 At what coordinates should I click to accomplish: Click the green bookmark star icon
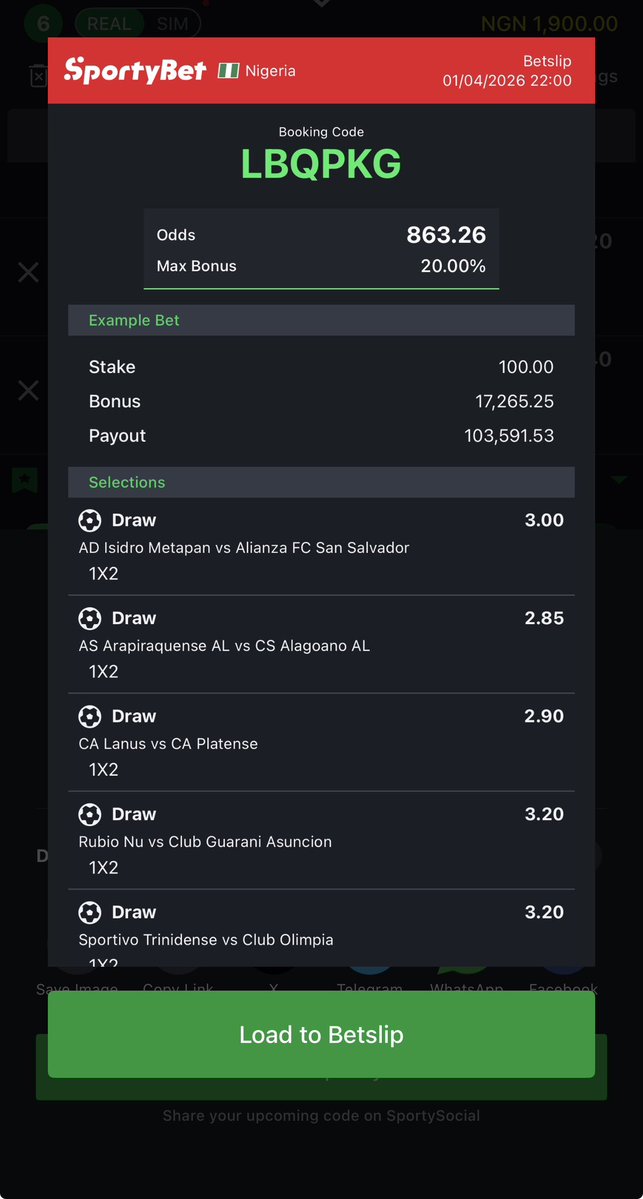tap(24, 479)
